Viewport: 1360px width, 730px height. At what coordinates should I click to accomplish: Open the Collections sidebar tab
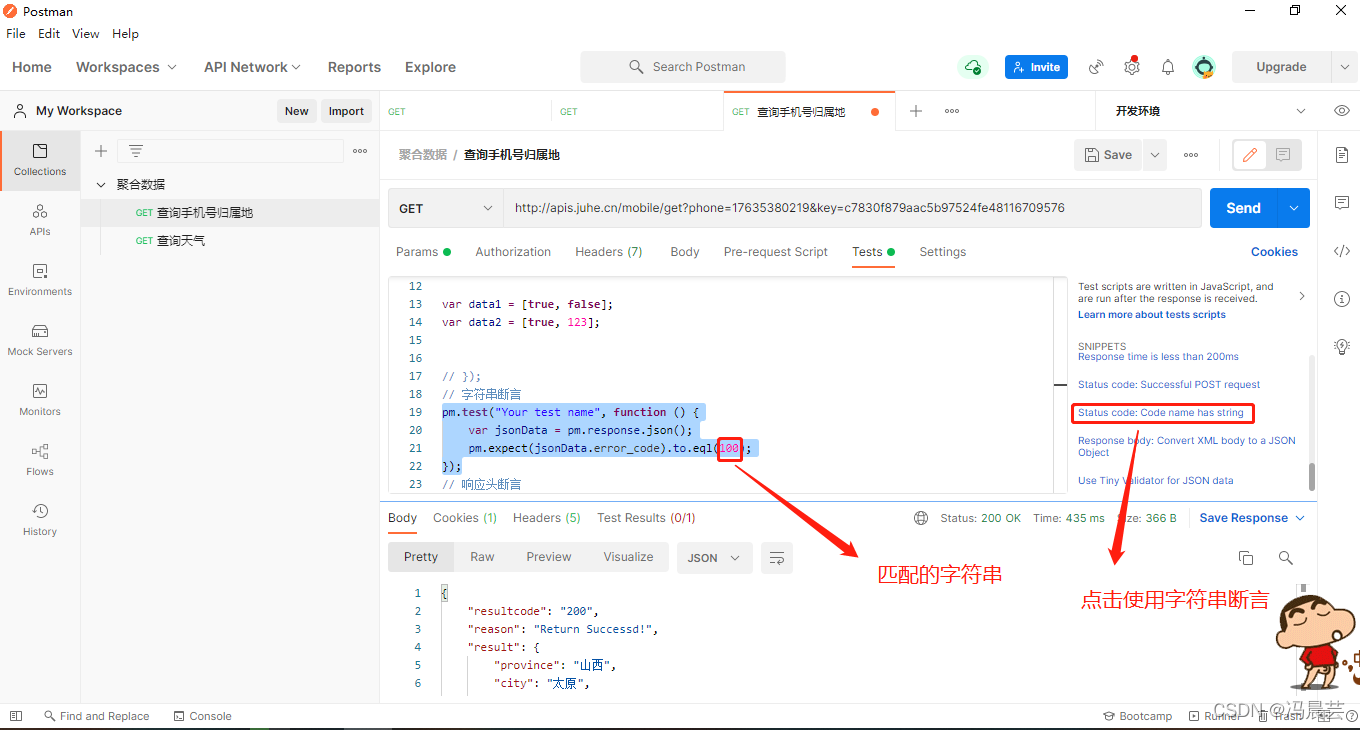click(x=40, y=160)
